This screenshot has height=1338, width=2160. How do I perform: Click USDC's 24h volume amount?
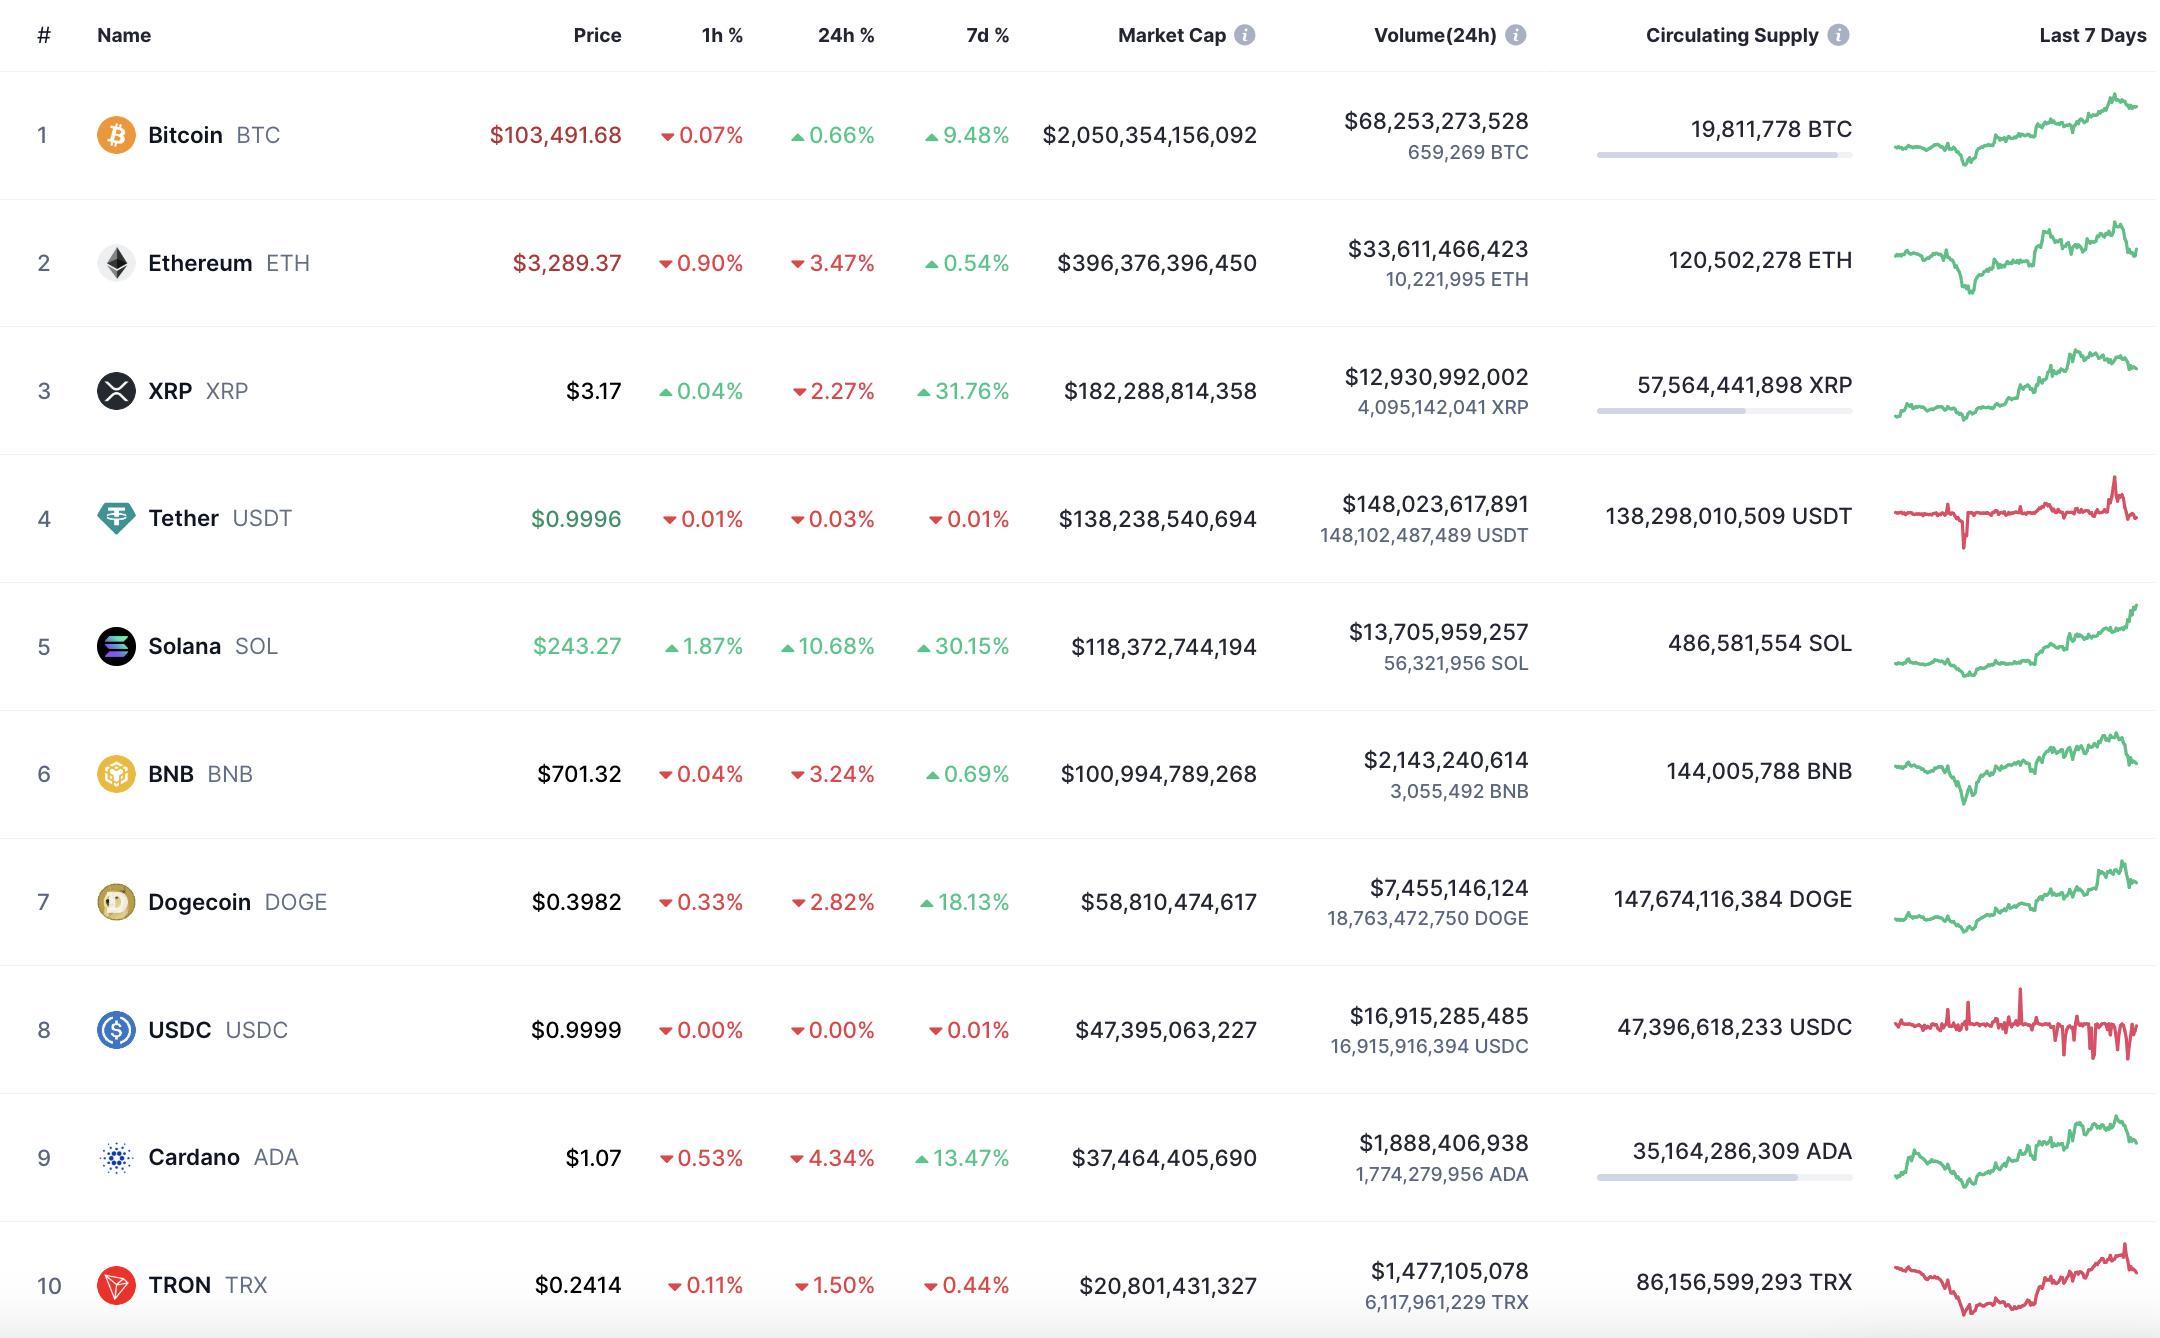pos(1439,1016)
